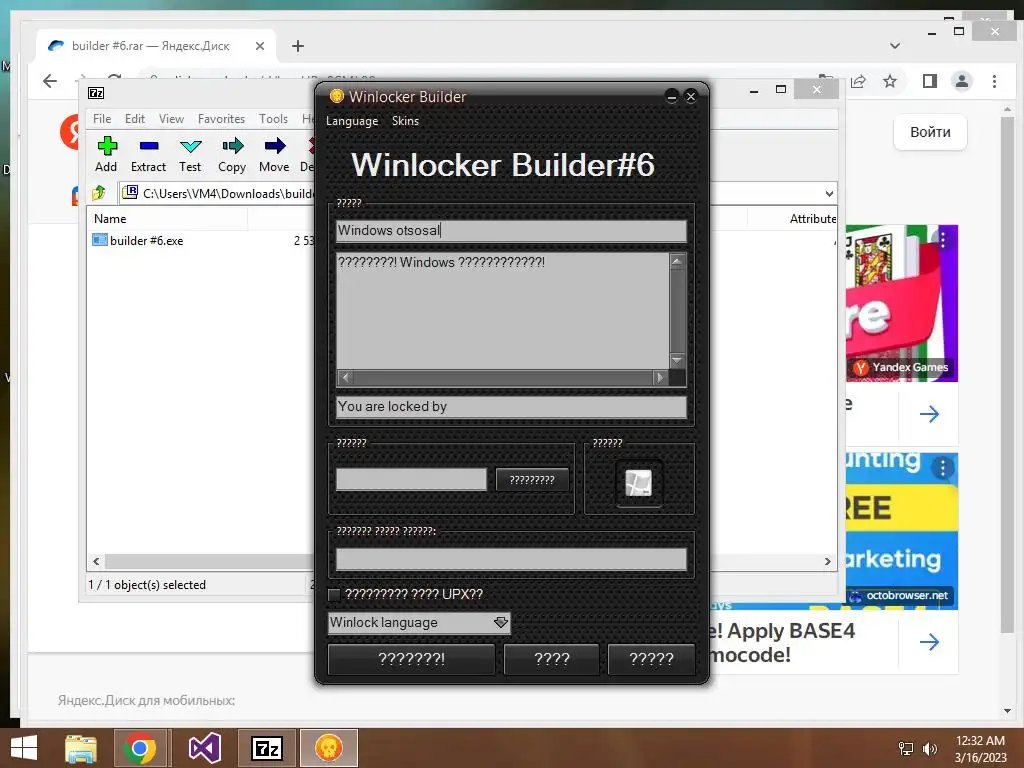
Task: Click the Войти login button
Action: click(x=930, y=132)
